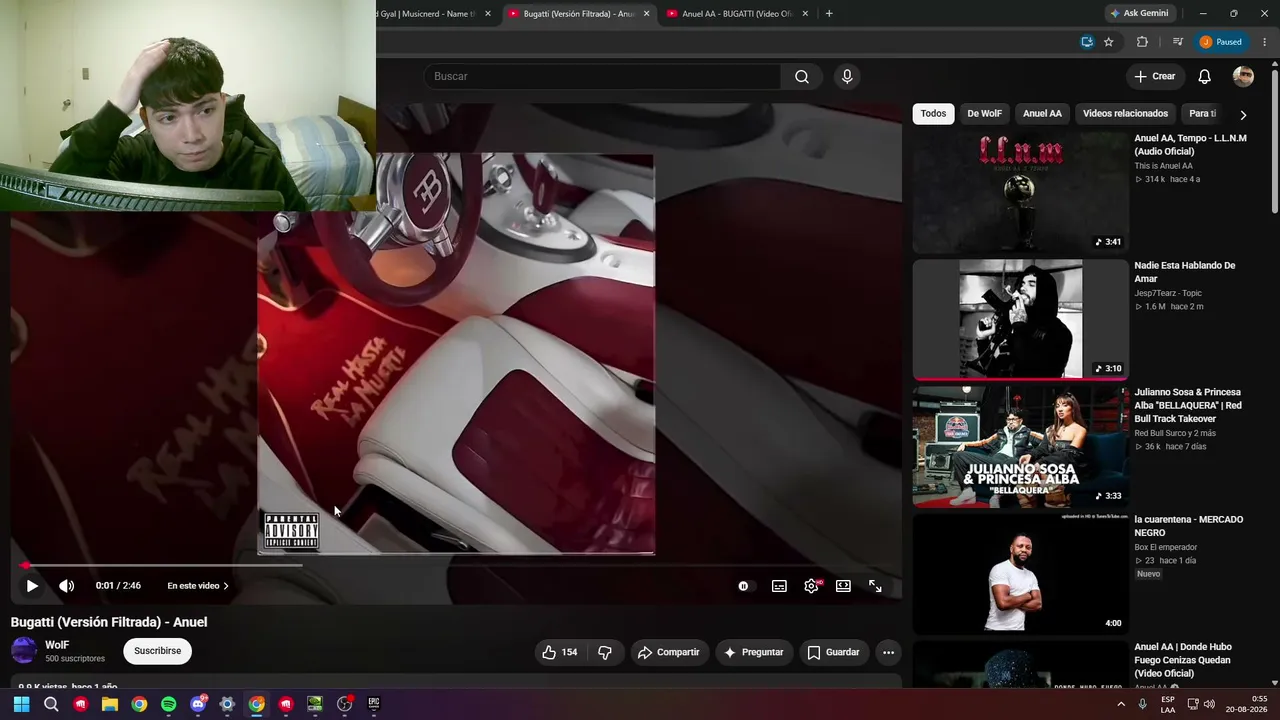
Task: Select the 'Anuel AA' filter chip
Action: click(1042, 113)
